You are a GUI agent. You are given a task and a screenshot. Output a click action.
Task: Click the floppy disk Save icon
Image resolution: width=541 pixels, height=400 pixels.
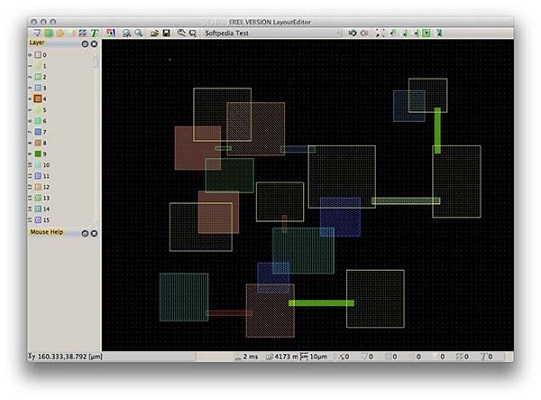tap(167, 33)
